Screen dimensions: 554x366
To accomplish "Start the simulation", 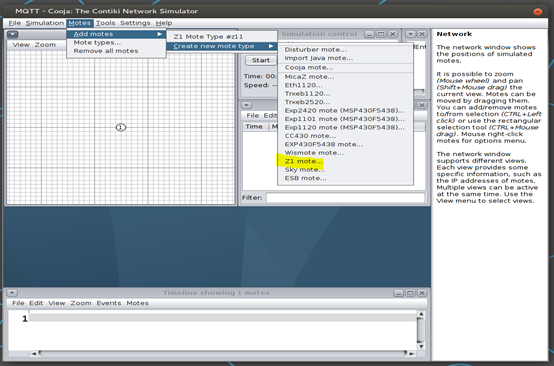I will (x=261, y=60).
